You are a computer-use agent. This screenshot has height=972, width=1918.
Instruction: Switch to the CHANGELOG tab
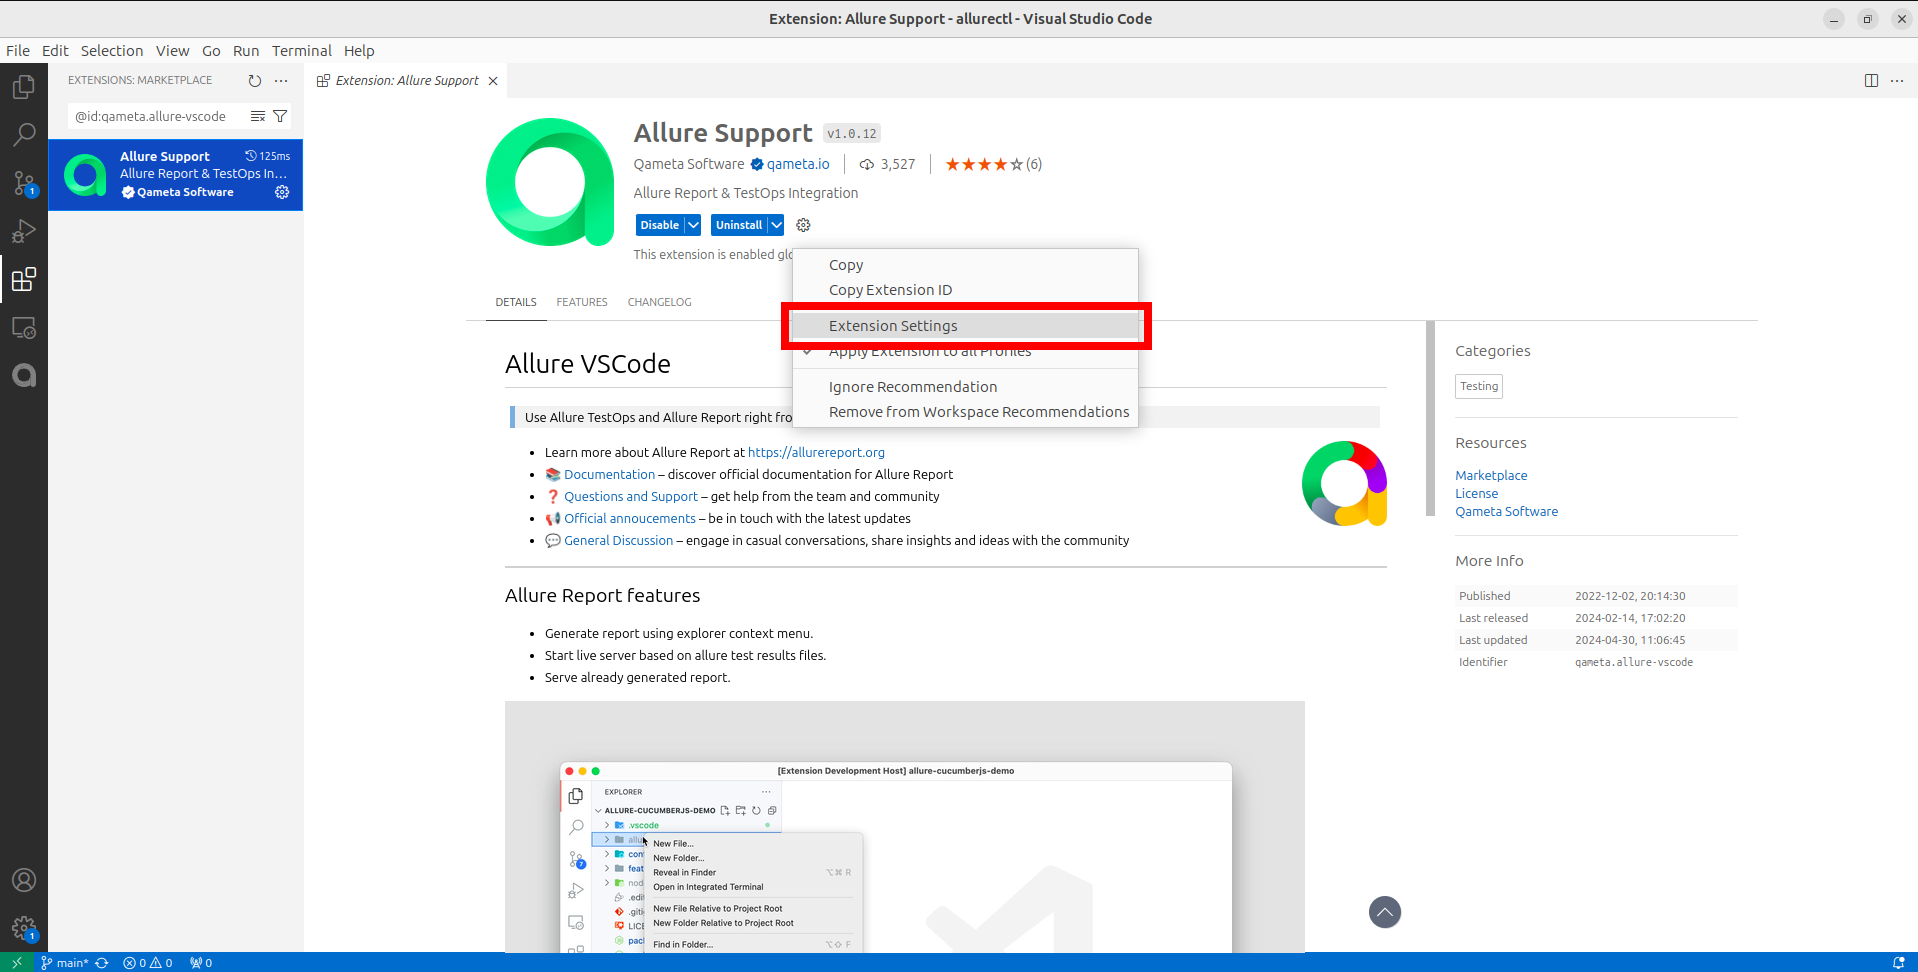pyautogui.click(x=659, y=302)
